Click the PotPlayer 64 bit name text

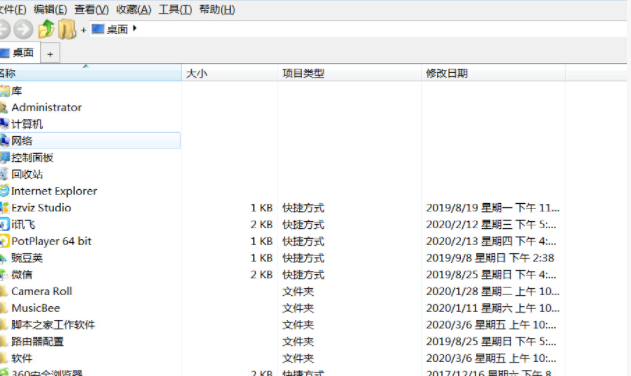coord(51,241)
